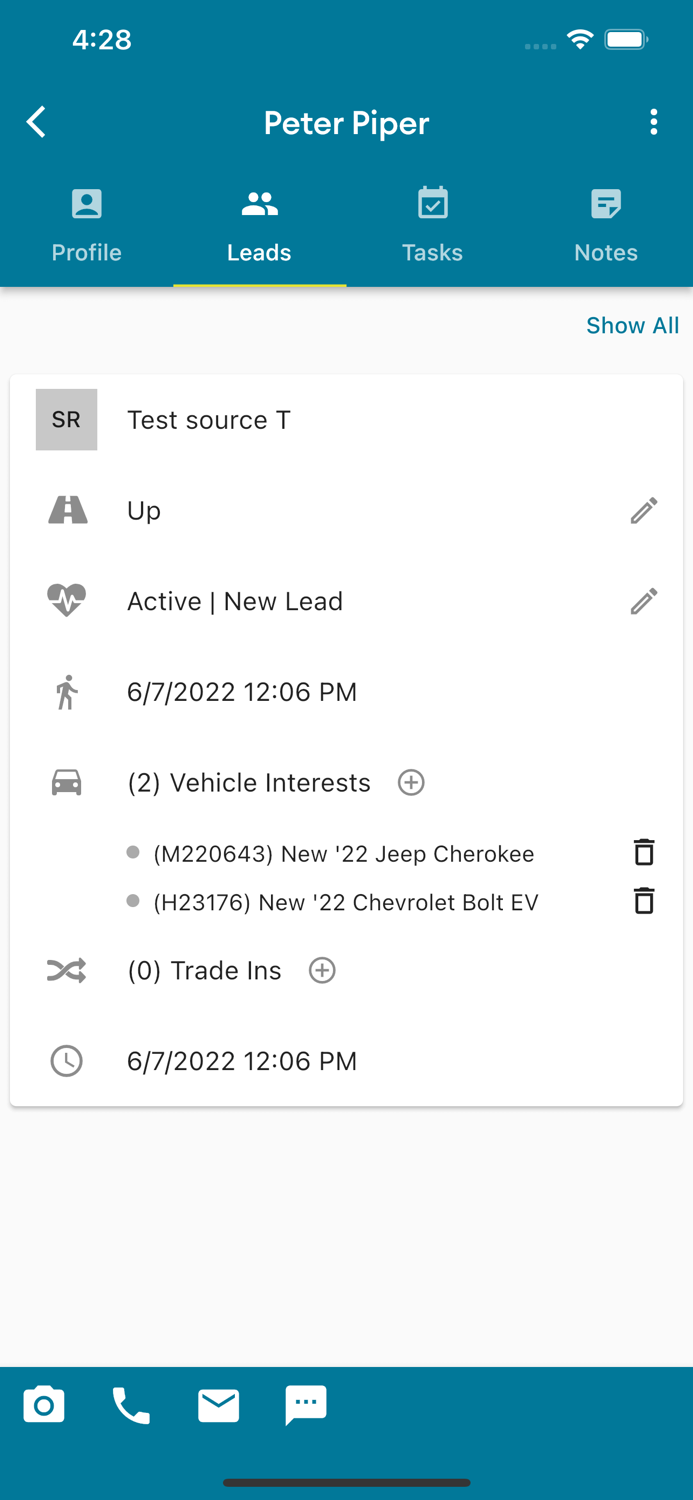The height and width of the screenshot is (1500, 693).
Task: Stay on the Leads tab
Action: click(259, 222)
